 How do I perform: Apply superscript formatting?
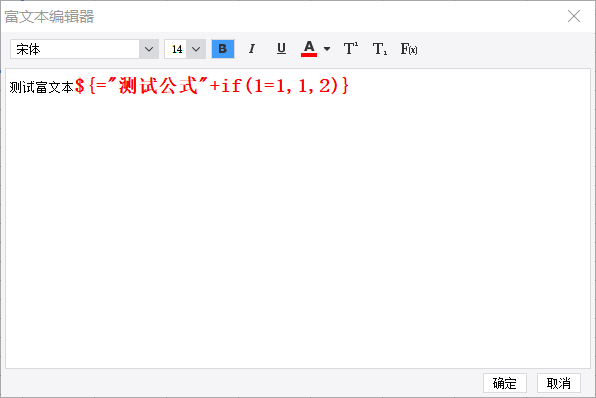click(350, 49)
